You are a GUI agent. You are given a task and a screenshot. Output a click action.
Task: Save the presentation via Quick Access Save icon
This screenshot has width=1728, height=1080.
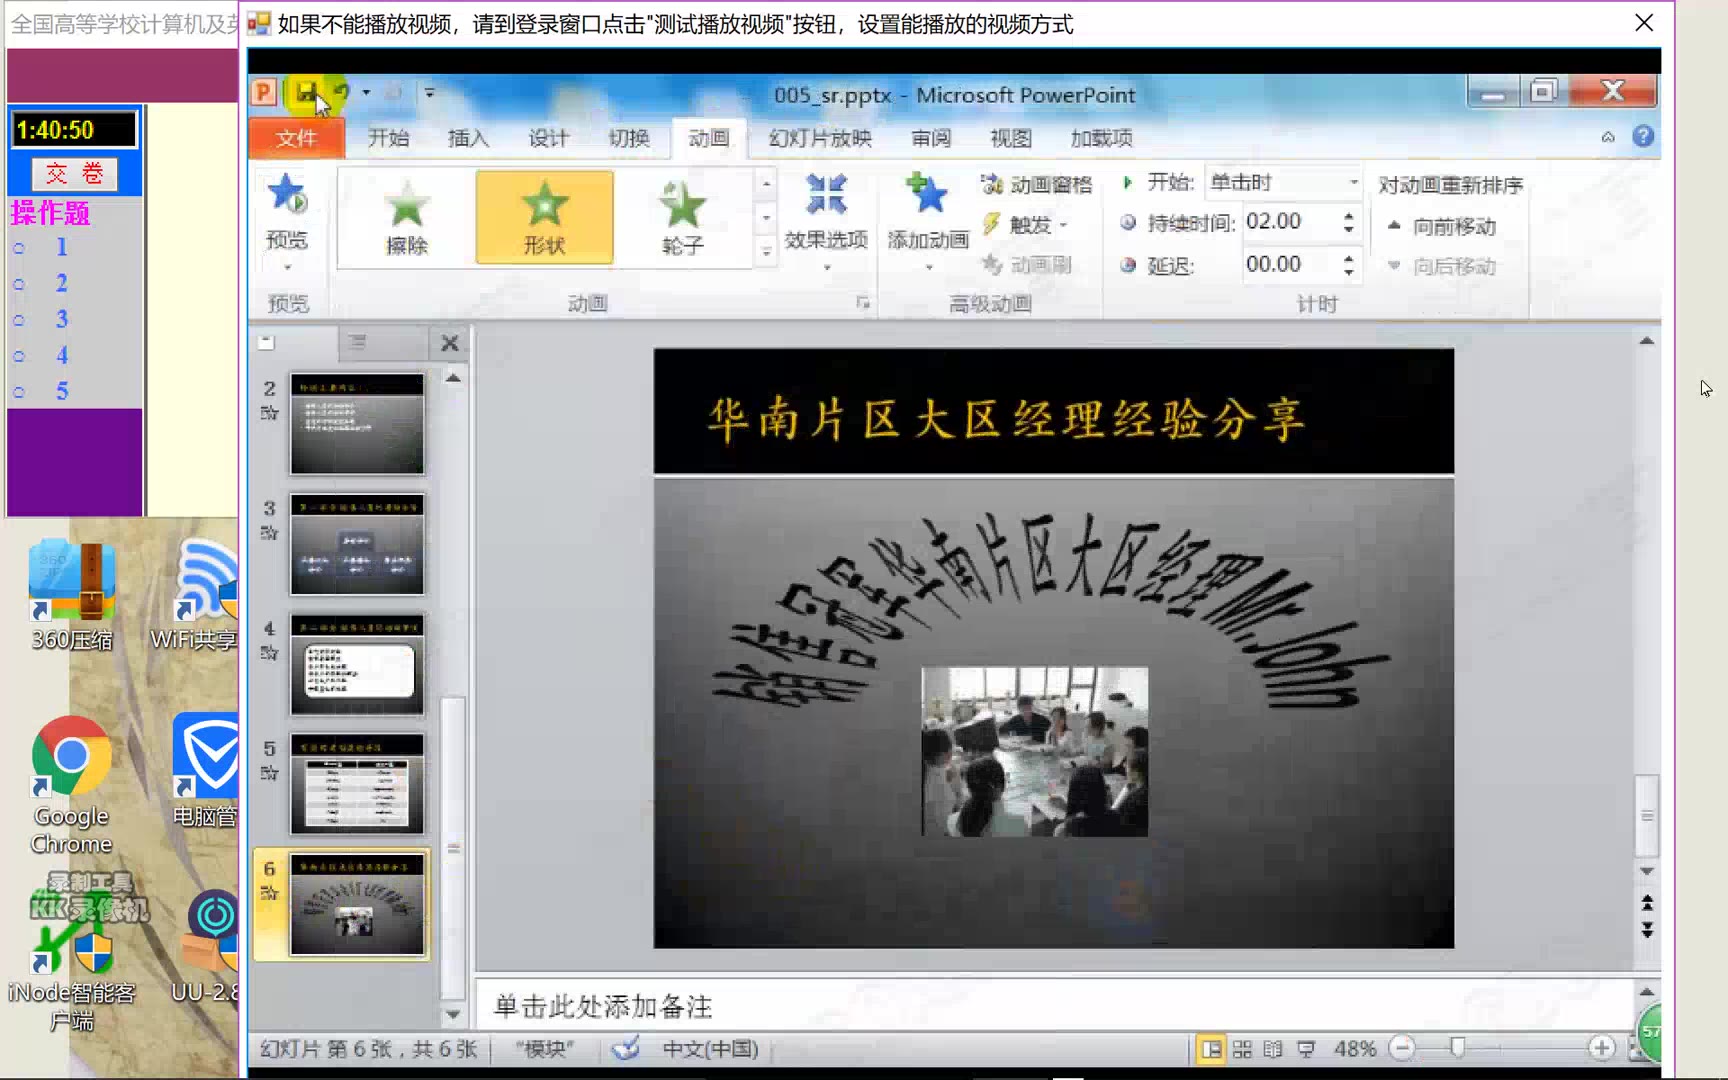pyautogui.click(x=305, y=91)
